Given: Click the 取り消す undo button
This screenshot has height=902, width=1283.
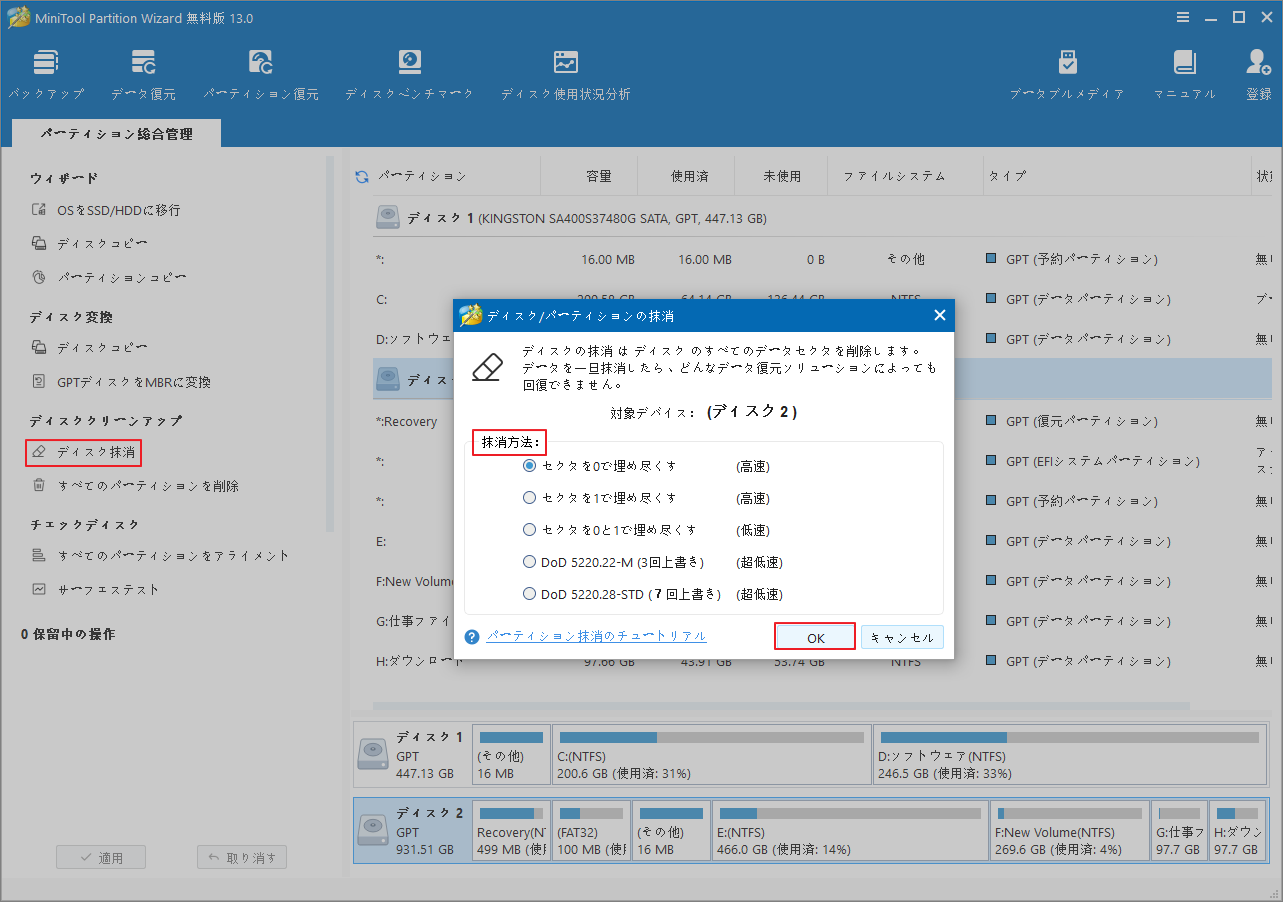Looking at the screenshot, I should (x=243, y=857).
